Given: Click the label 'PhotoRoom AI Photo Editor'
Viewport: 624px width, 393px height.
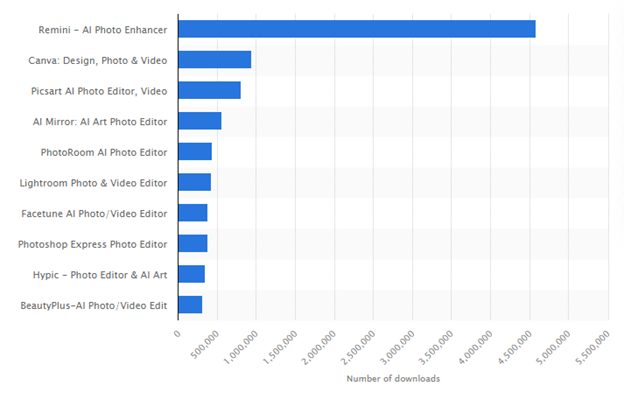Looking at the screenshot, I should tap(104, 152).
